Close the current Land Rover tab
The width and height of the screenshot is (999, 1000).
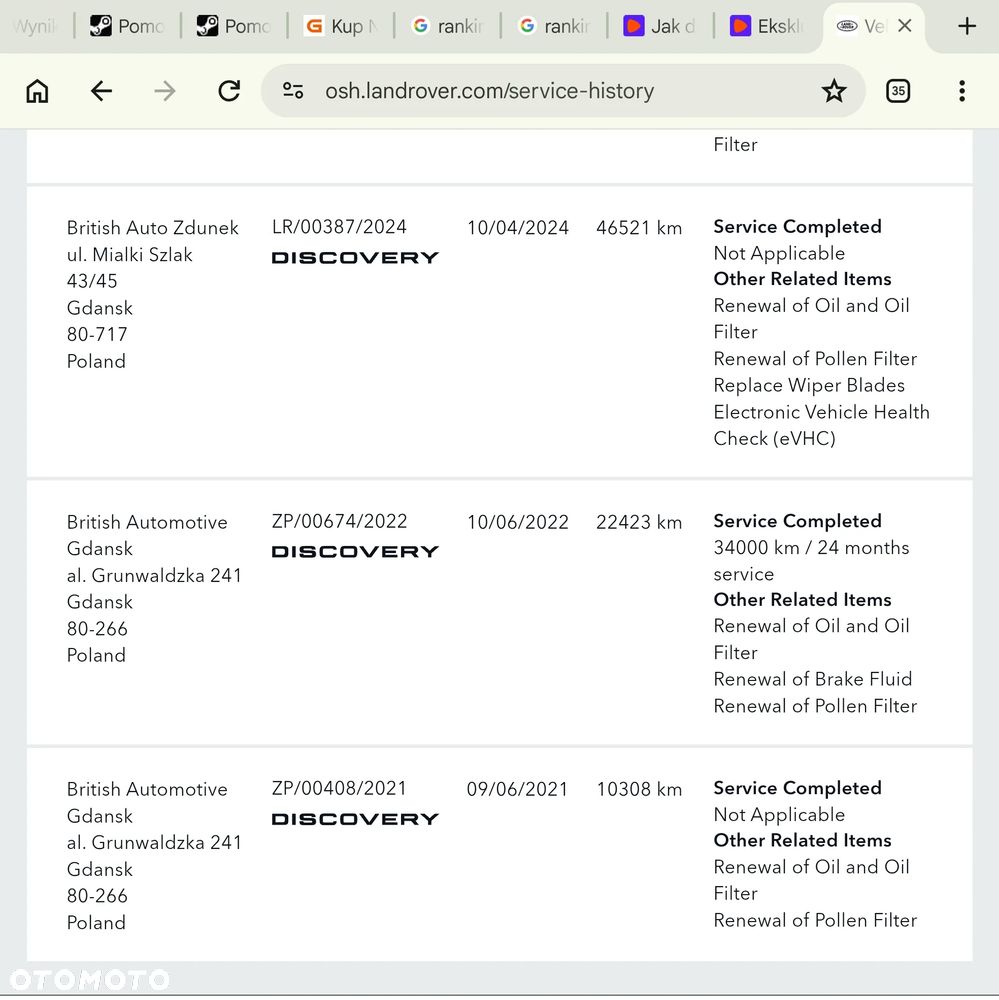904,26
